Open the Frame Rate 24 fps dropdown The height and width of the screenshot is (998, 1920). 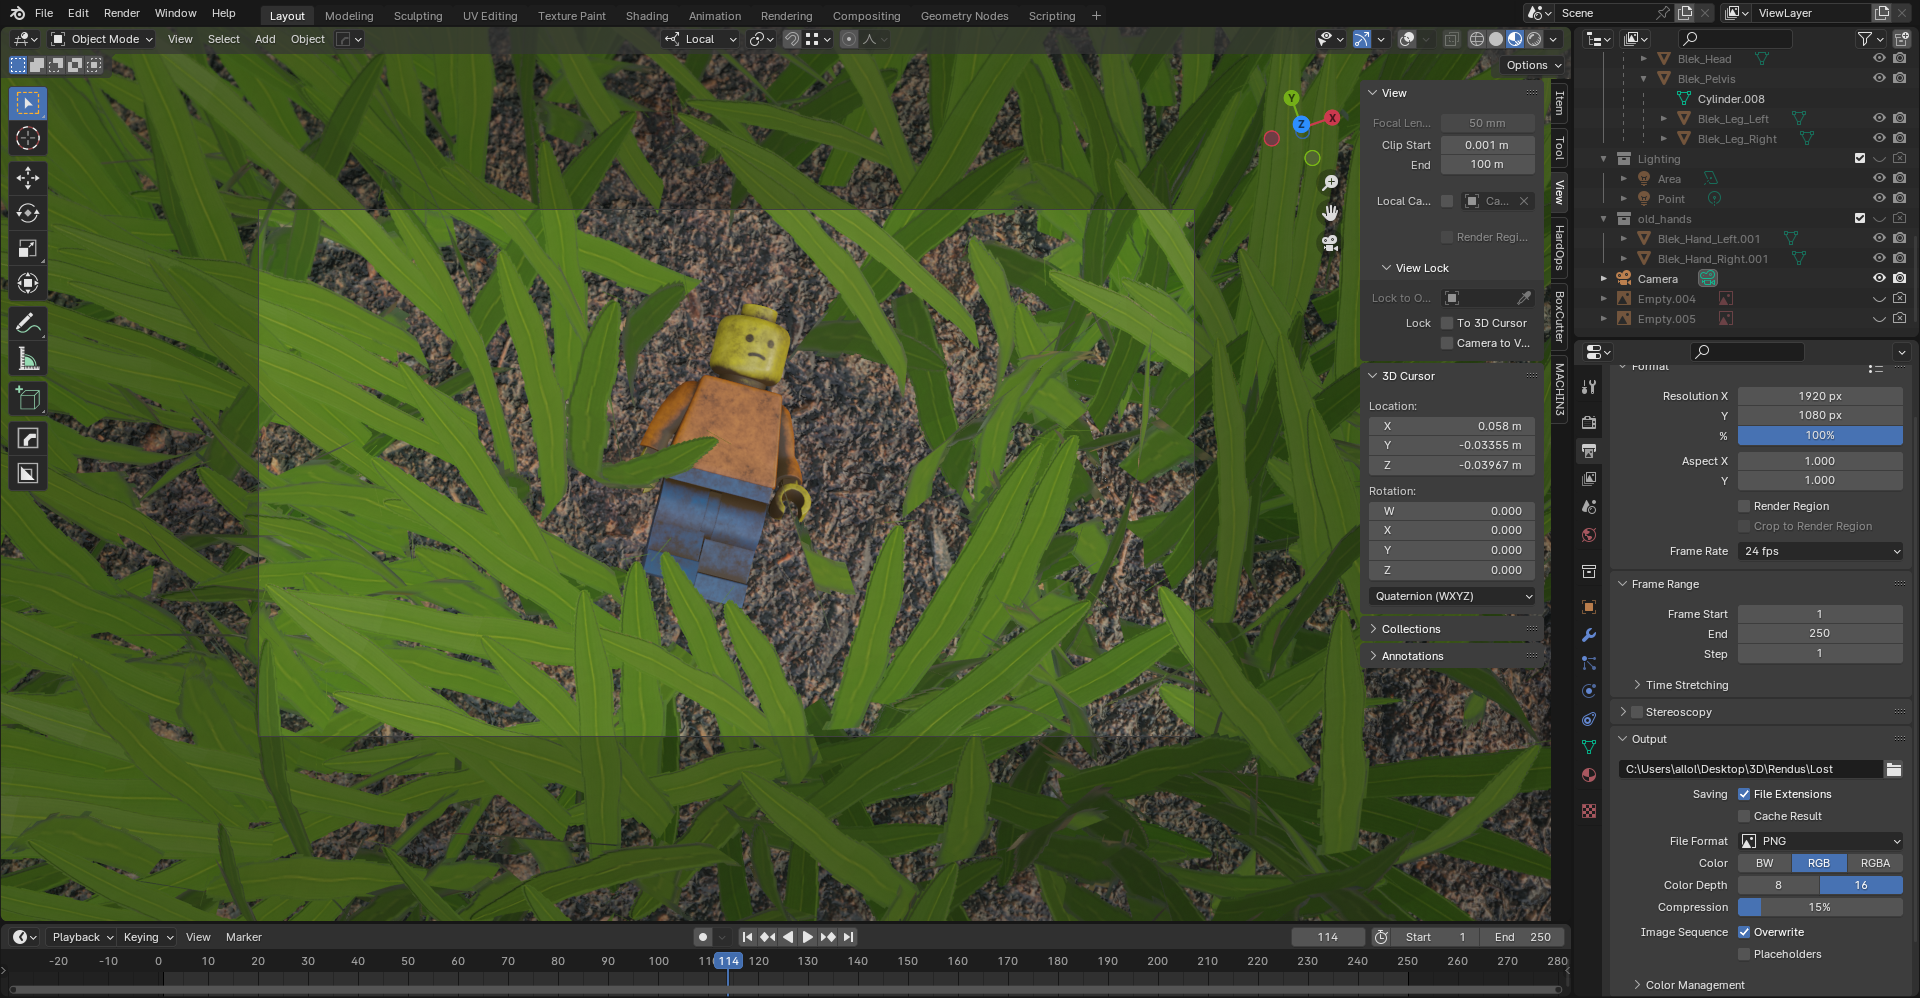[1820, 551]
